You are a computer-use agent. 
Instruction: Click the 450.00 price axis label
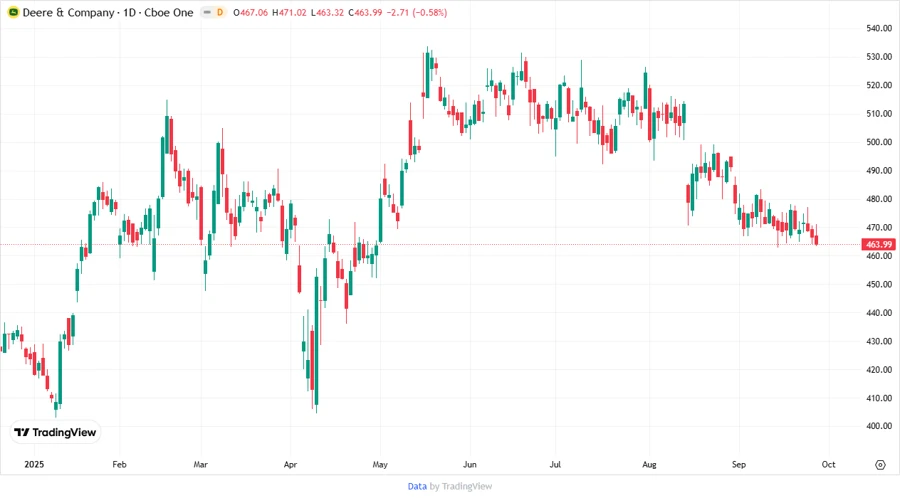point(879,285)
